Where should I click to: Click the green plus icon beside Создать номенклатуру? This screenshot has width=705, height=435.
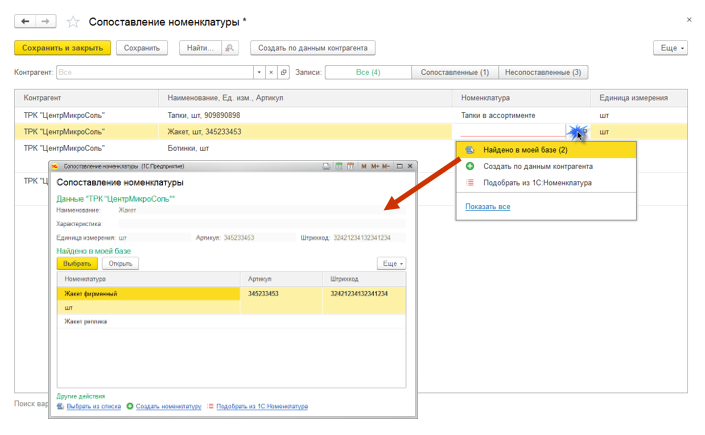tap(129, 406)
